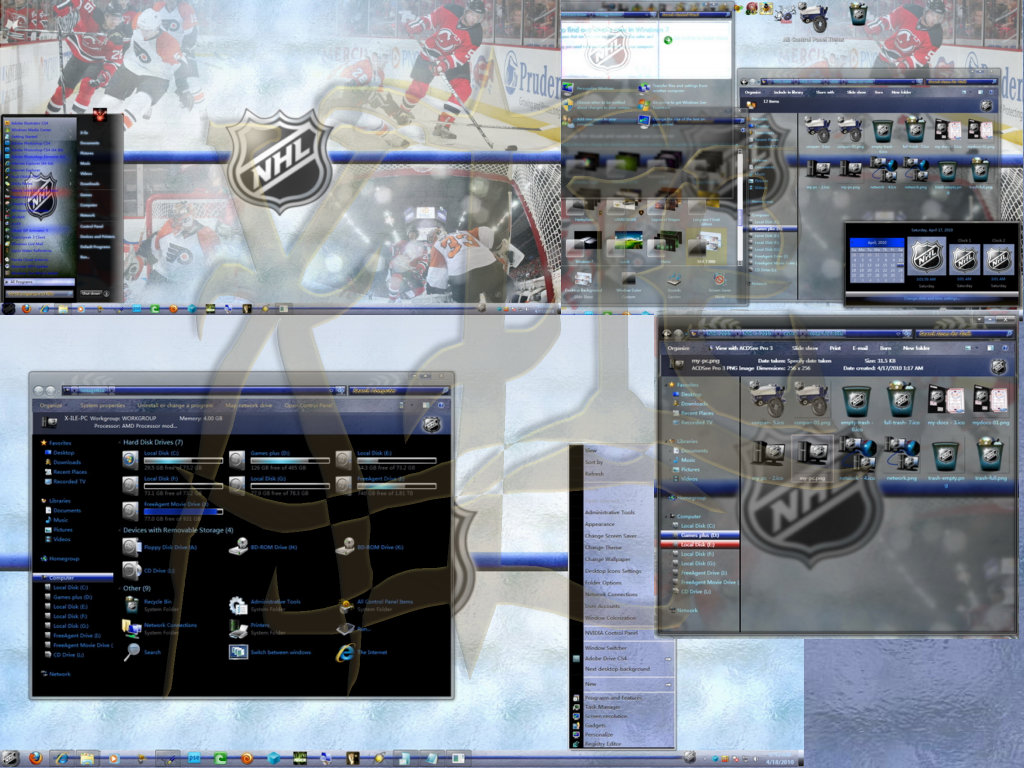
Task: Open Local Disk (C:) drive icon in Computer window
Action: pos(131,460)
